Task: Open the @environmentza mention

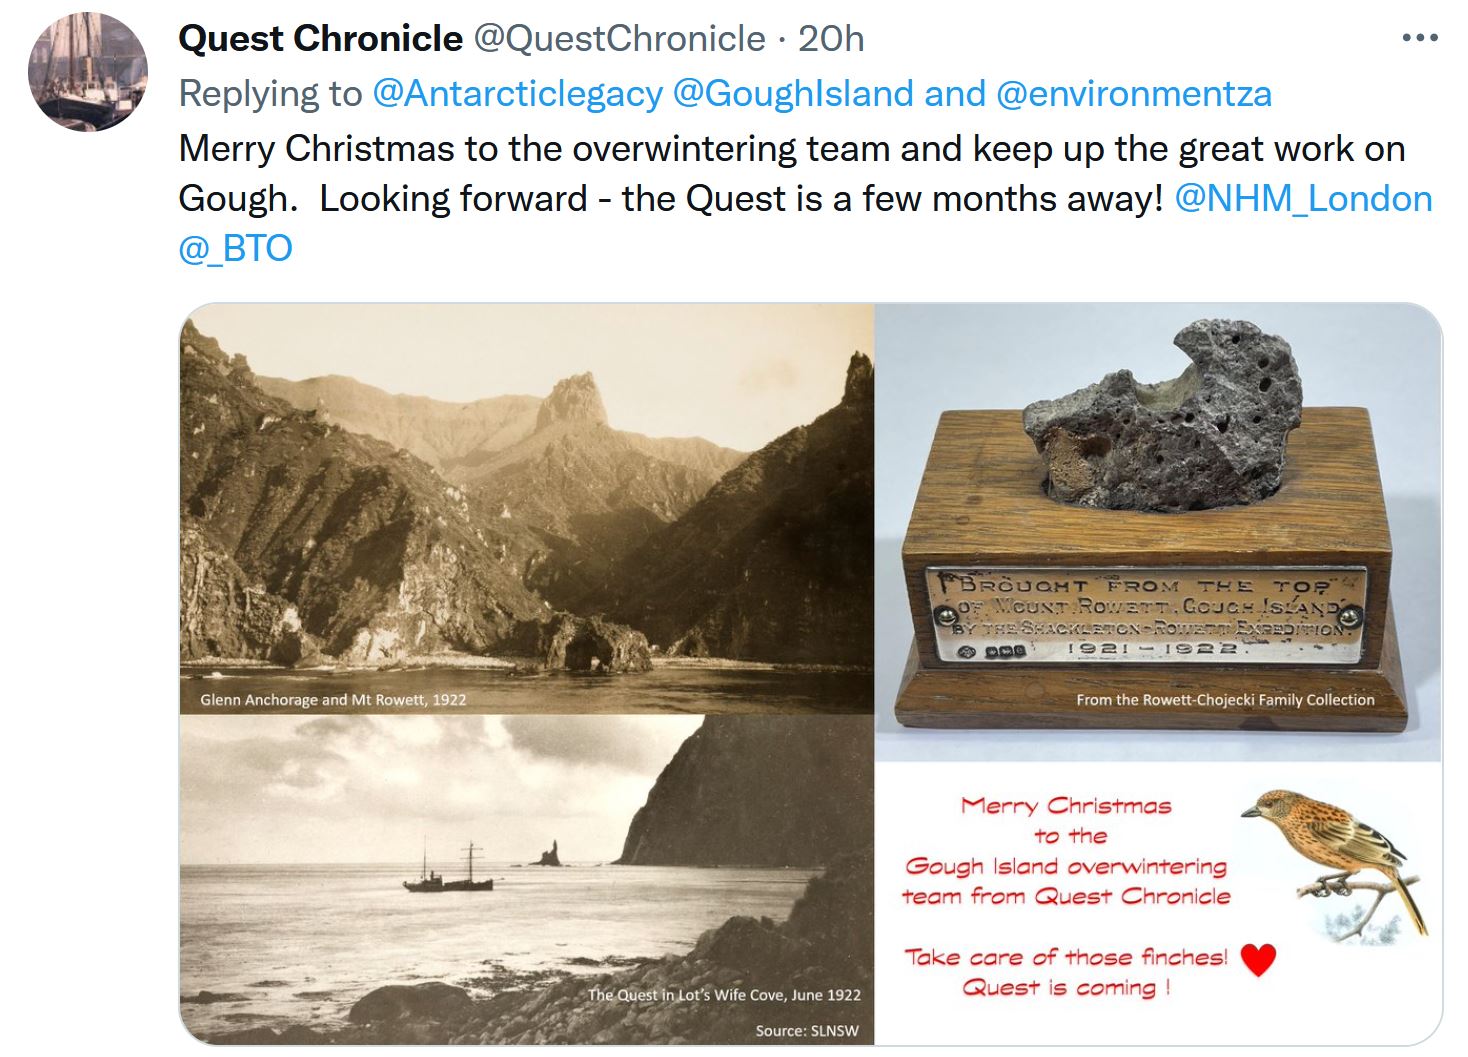Action: click(1134, 94)
